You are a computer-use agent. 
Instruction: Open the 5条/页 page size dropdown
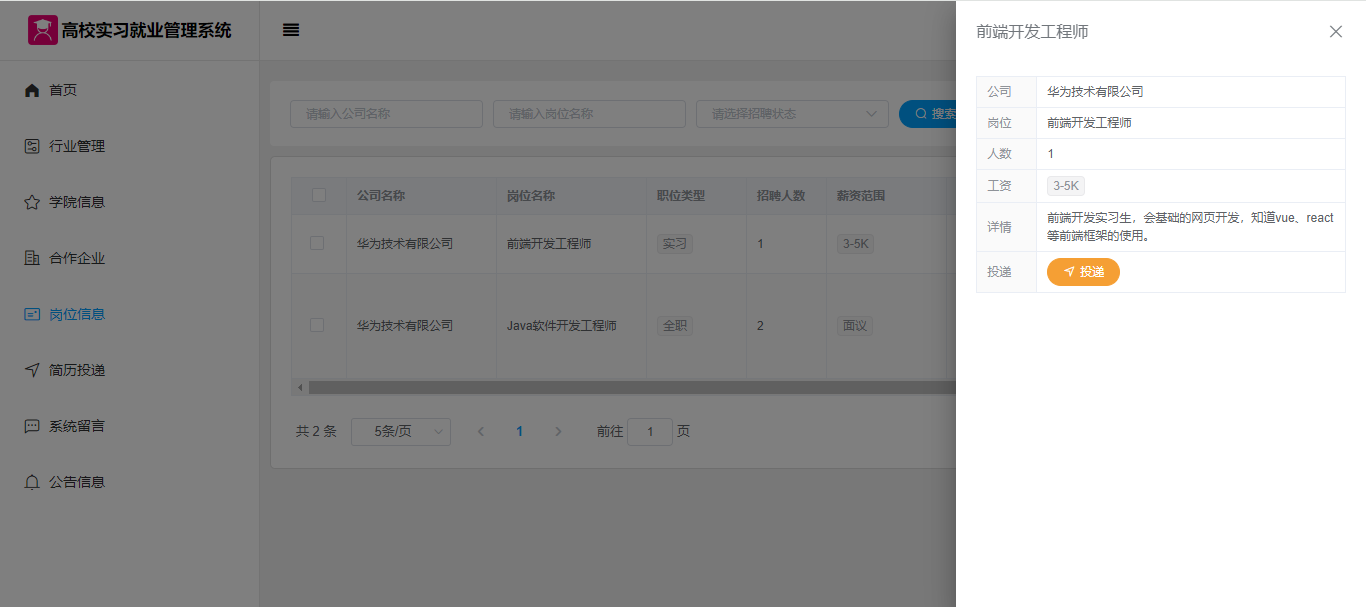pyautogui.click(x=401, y=432)
